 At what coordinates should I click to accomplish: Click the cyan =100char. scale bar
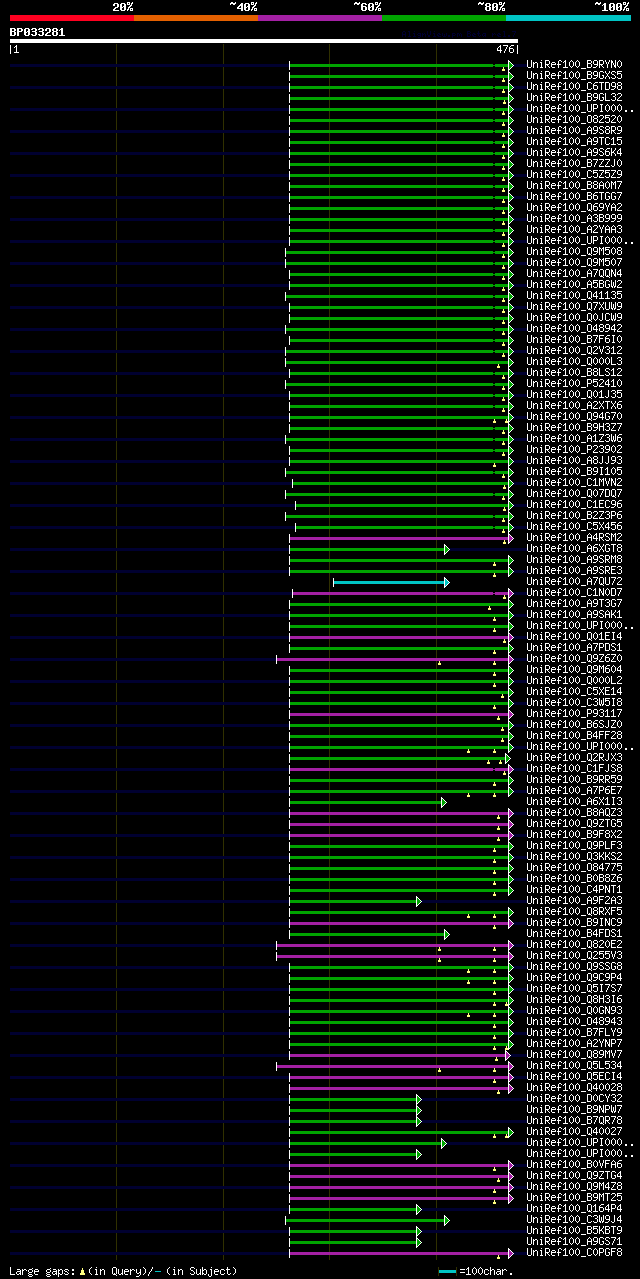tap(447, 1271)
